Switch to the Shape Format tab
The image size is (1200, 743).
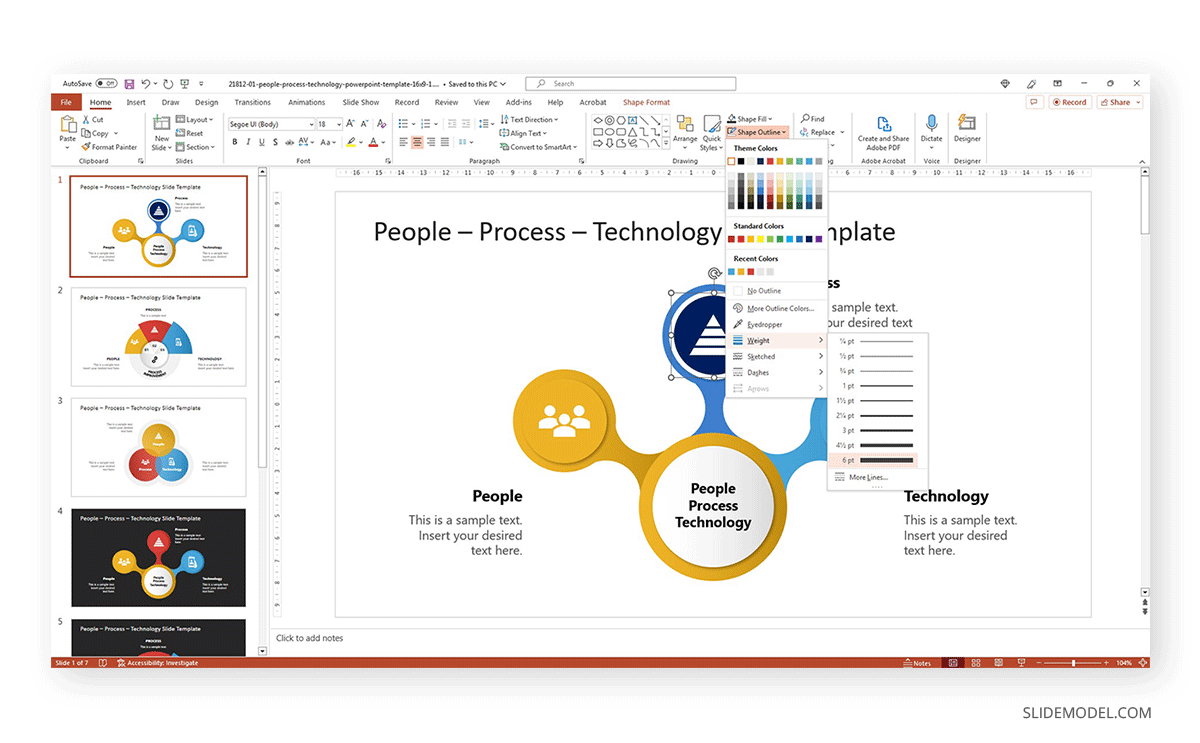646,101
